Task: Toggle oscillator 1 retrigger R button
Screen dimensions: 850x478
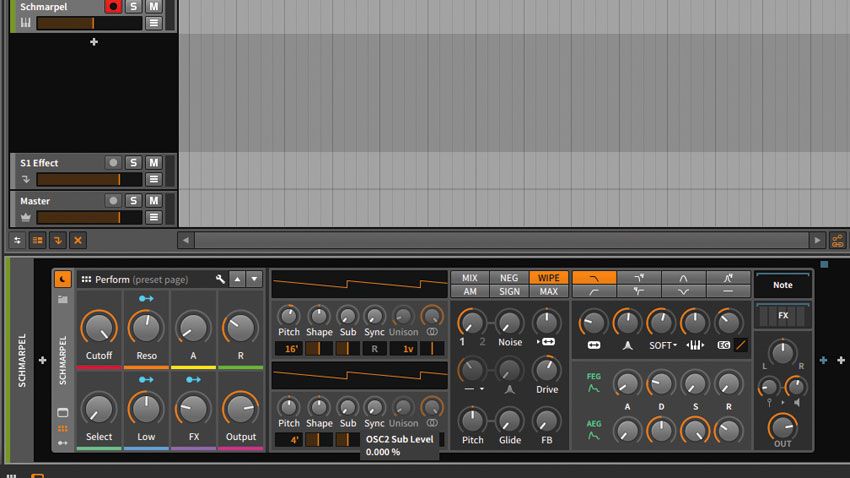Action: pos(375,348)
